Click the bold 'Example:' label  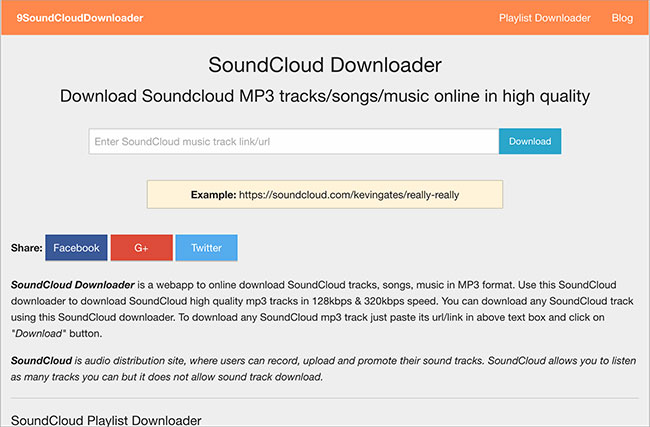click(x=213, y=195)
